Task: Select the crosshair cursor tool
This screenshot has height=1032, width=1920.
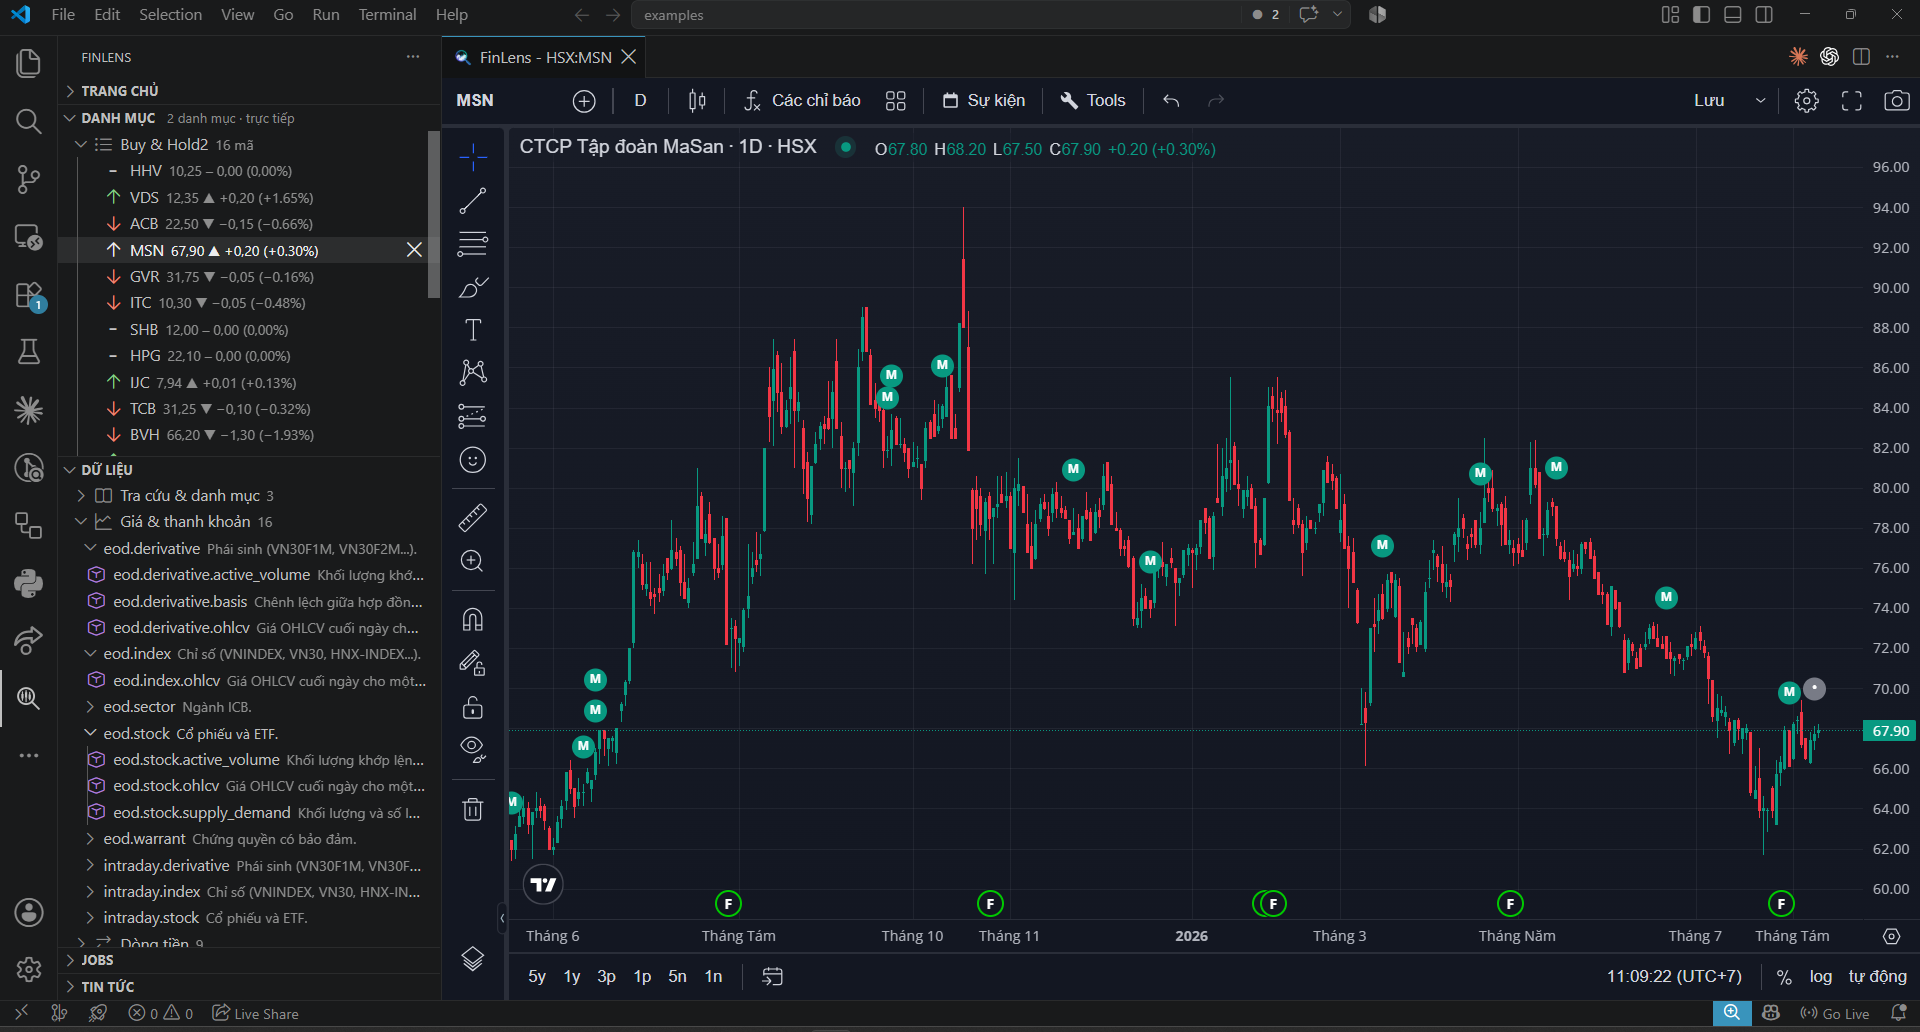Action: click(473, 156)
